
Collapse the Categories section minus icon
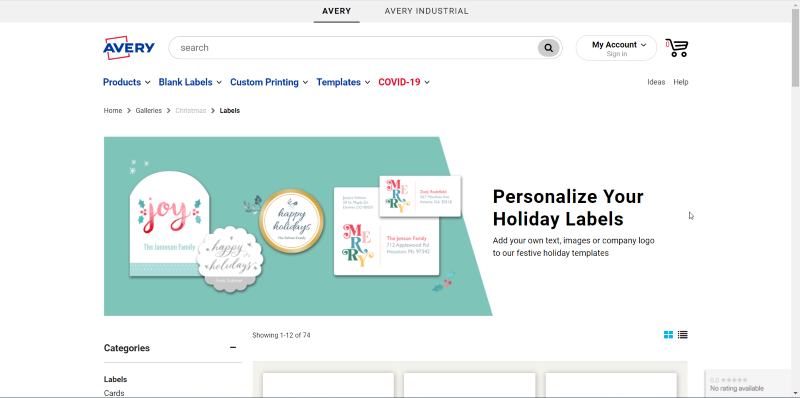[x=233, y=348]
